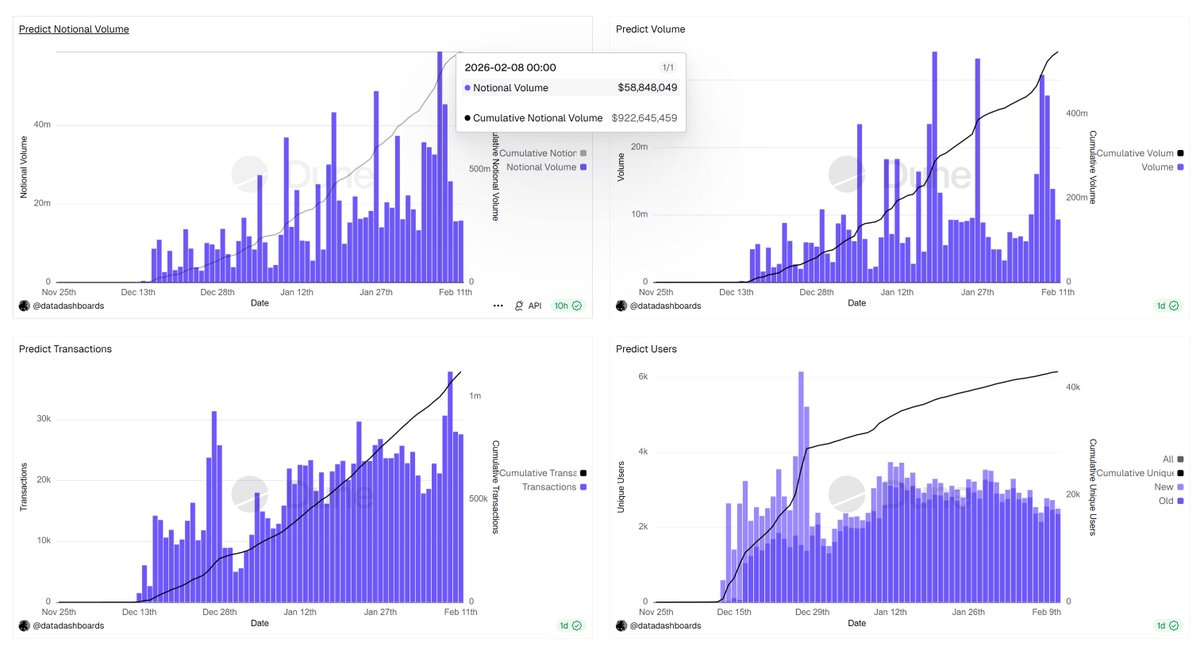Toggle the Notional Volume legend series

(x=545, y=167)
